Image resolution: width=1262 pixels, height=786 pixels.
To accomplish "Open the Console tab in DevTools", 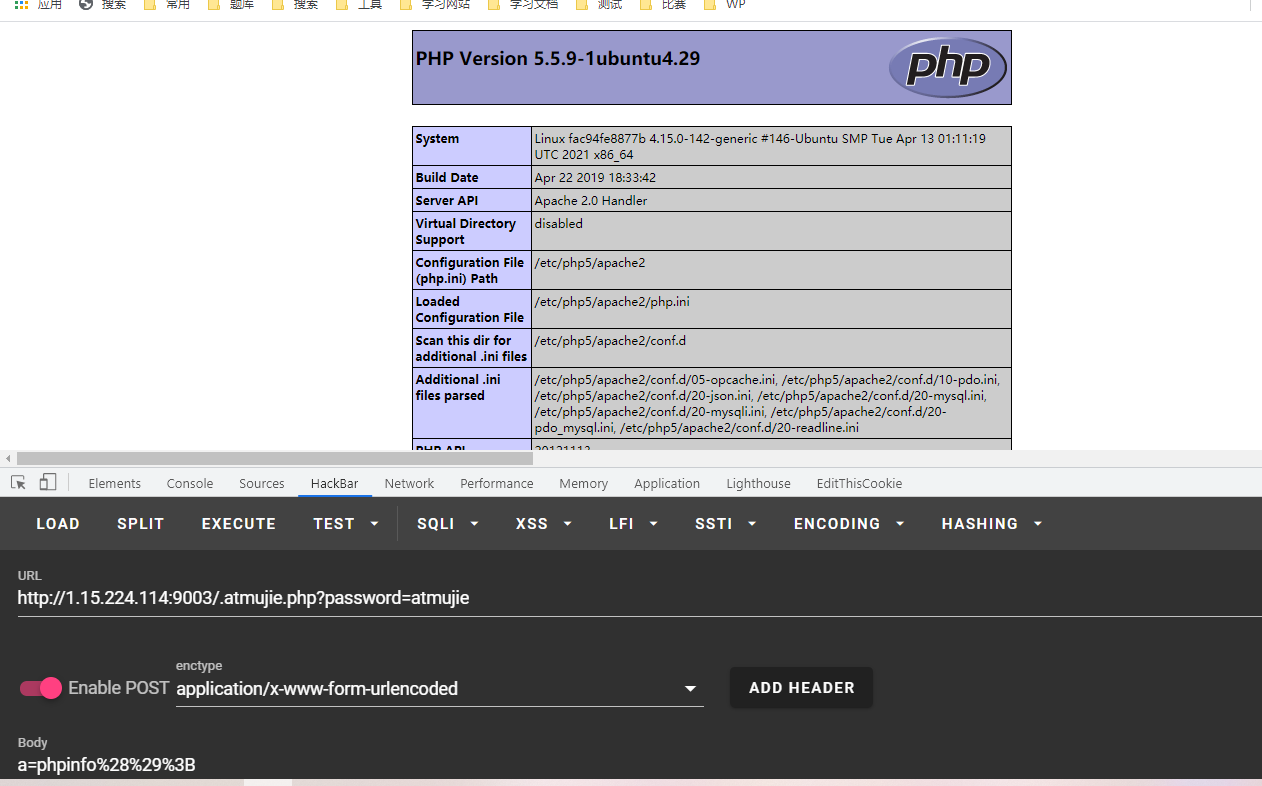I will coord(190,483).
